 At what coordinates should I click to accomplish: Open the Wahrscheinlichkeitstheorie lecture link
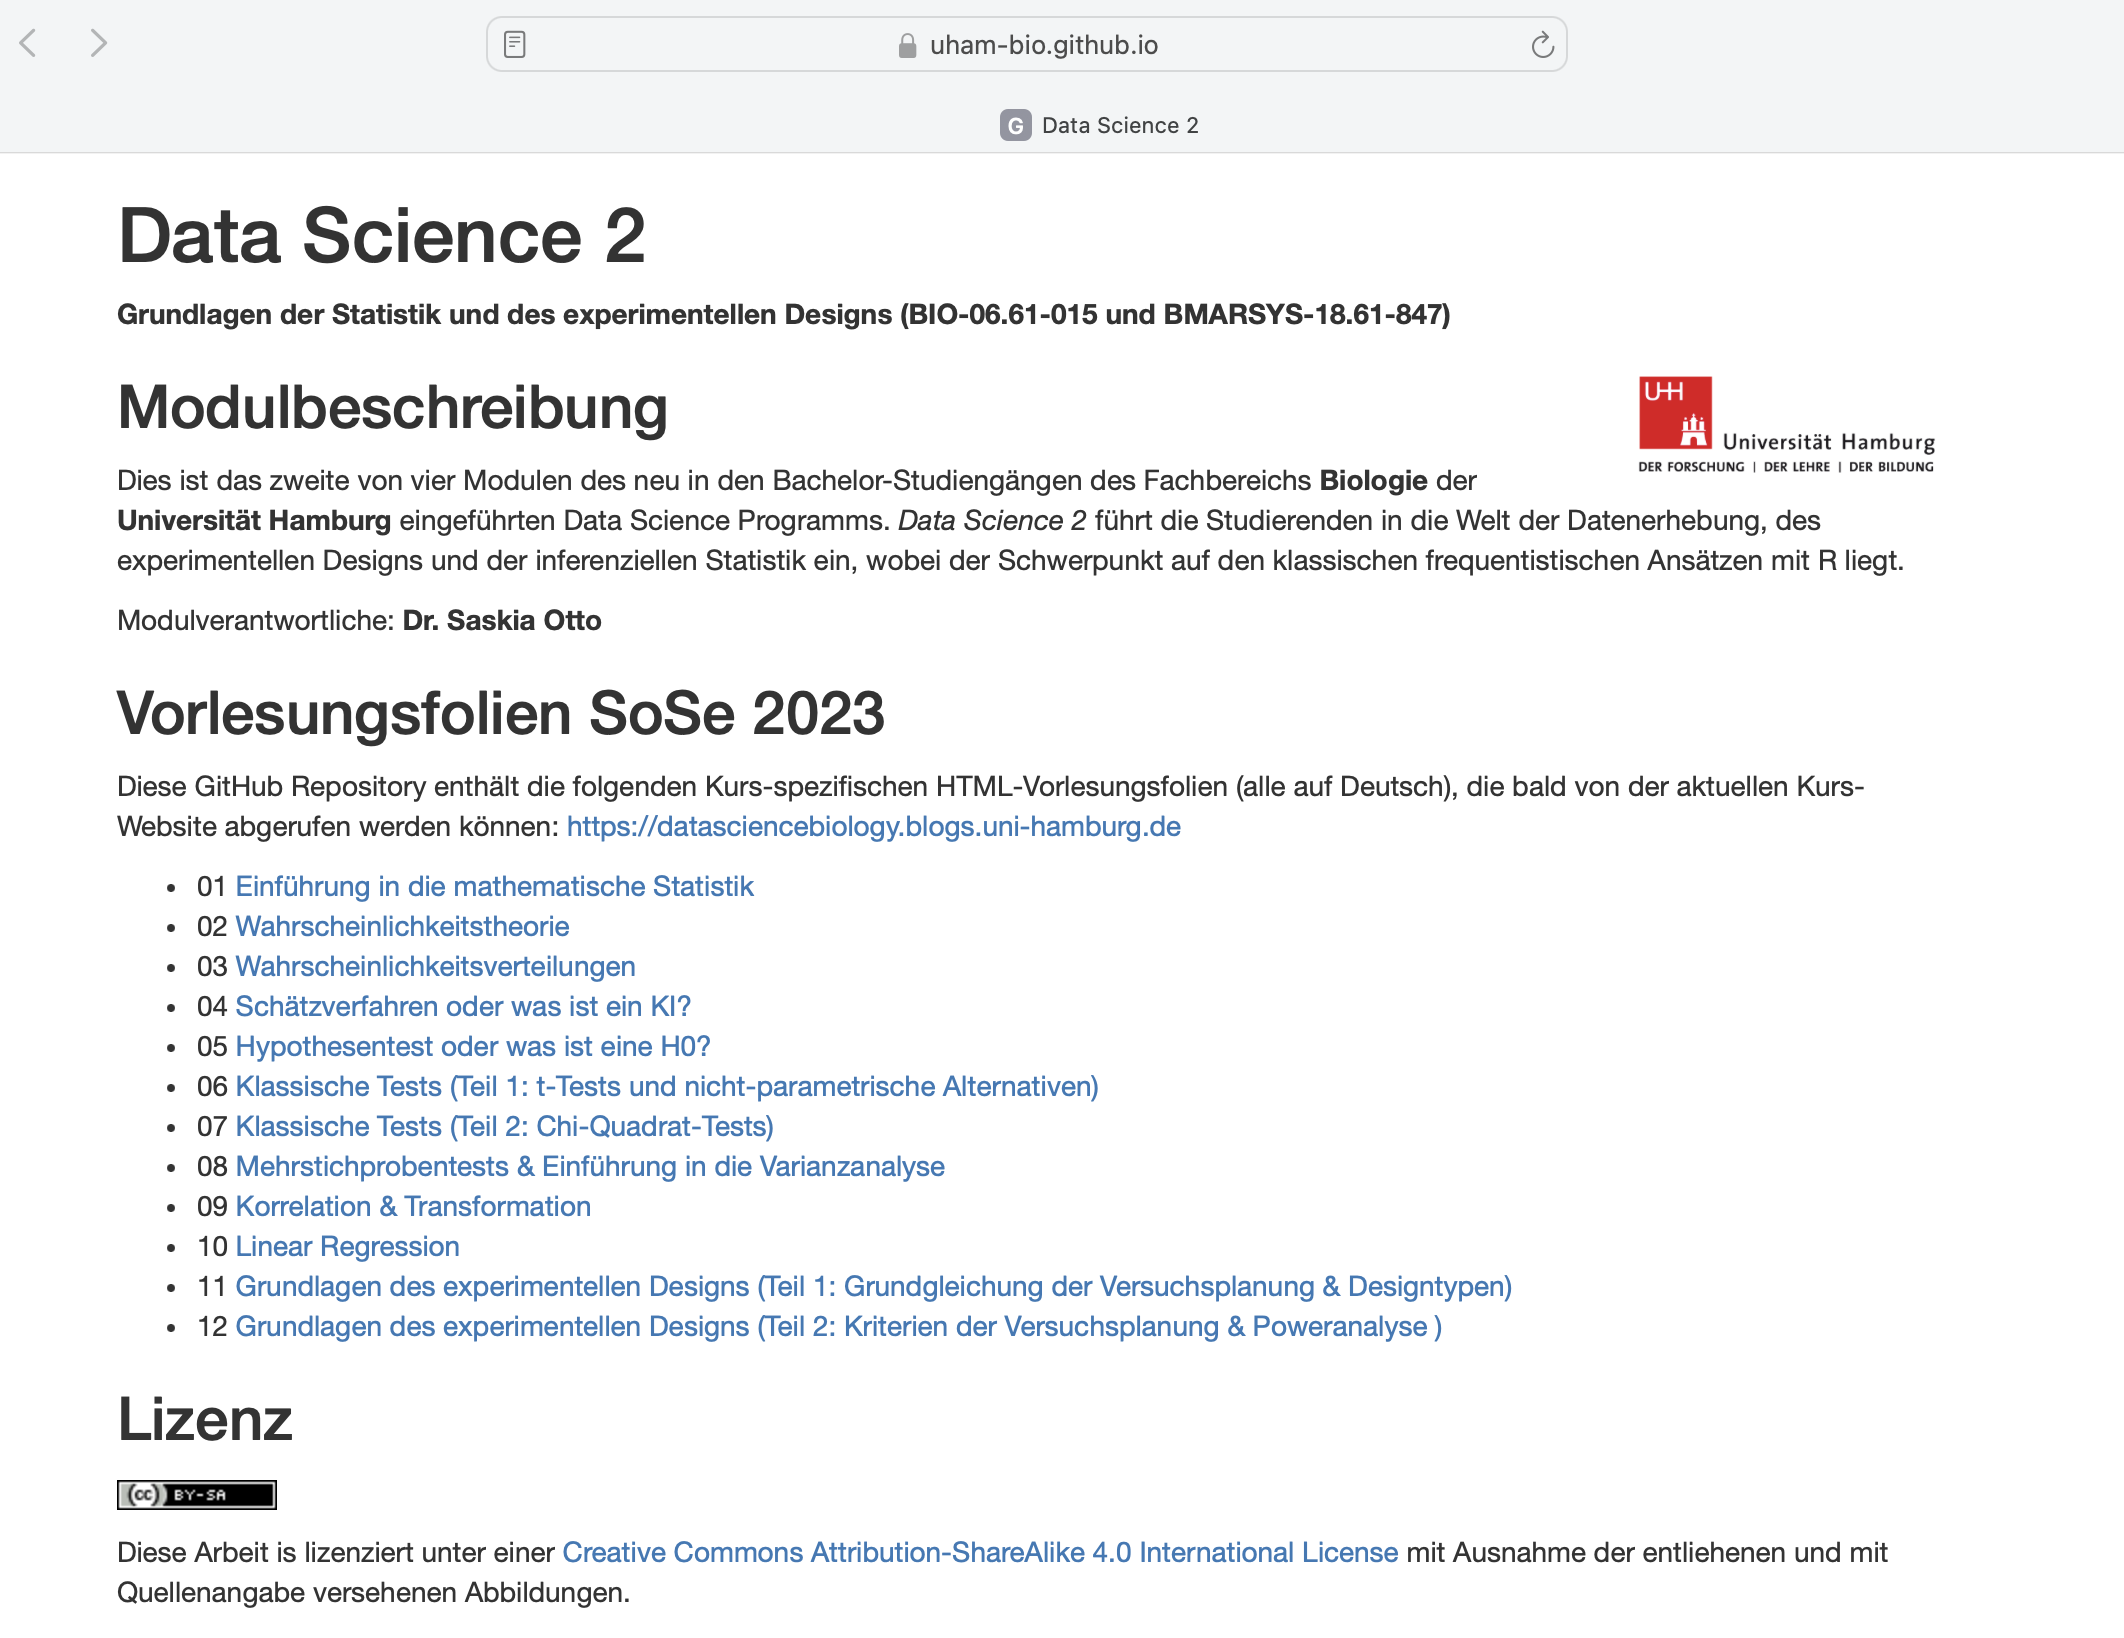coord(402,926)
